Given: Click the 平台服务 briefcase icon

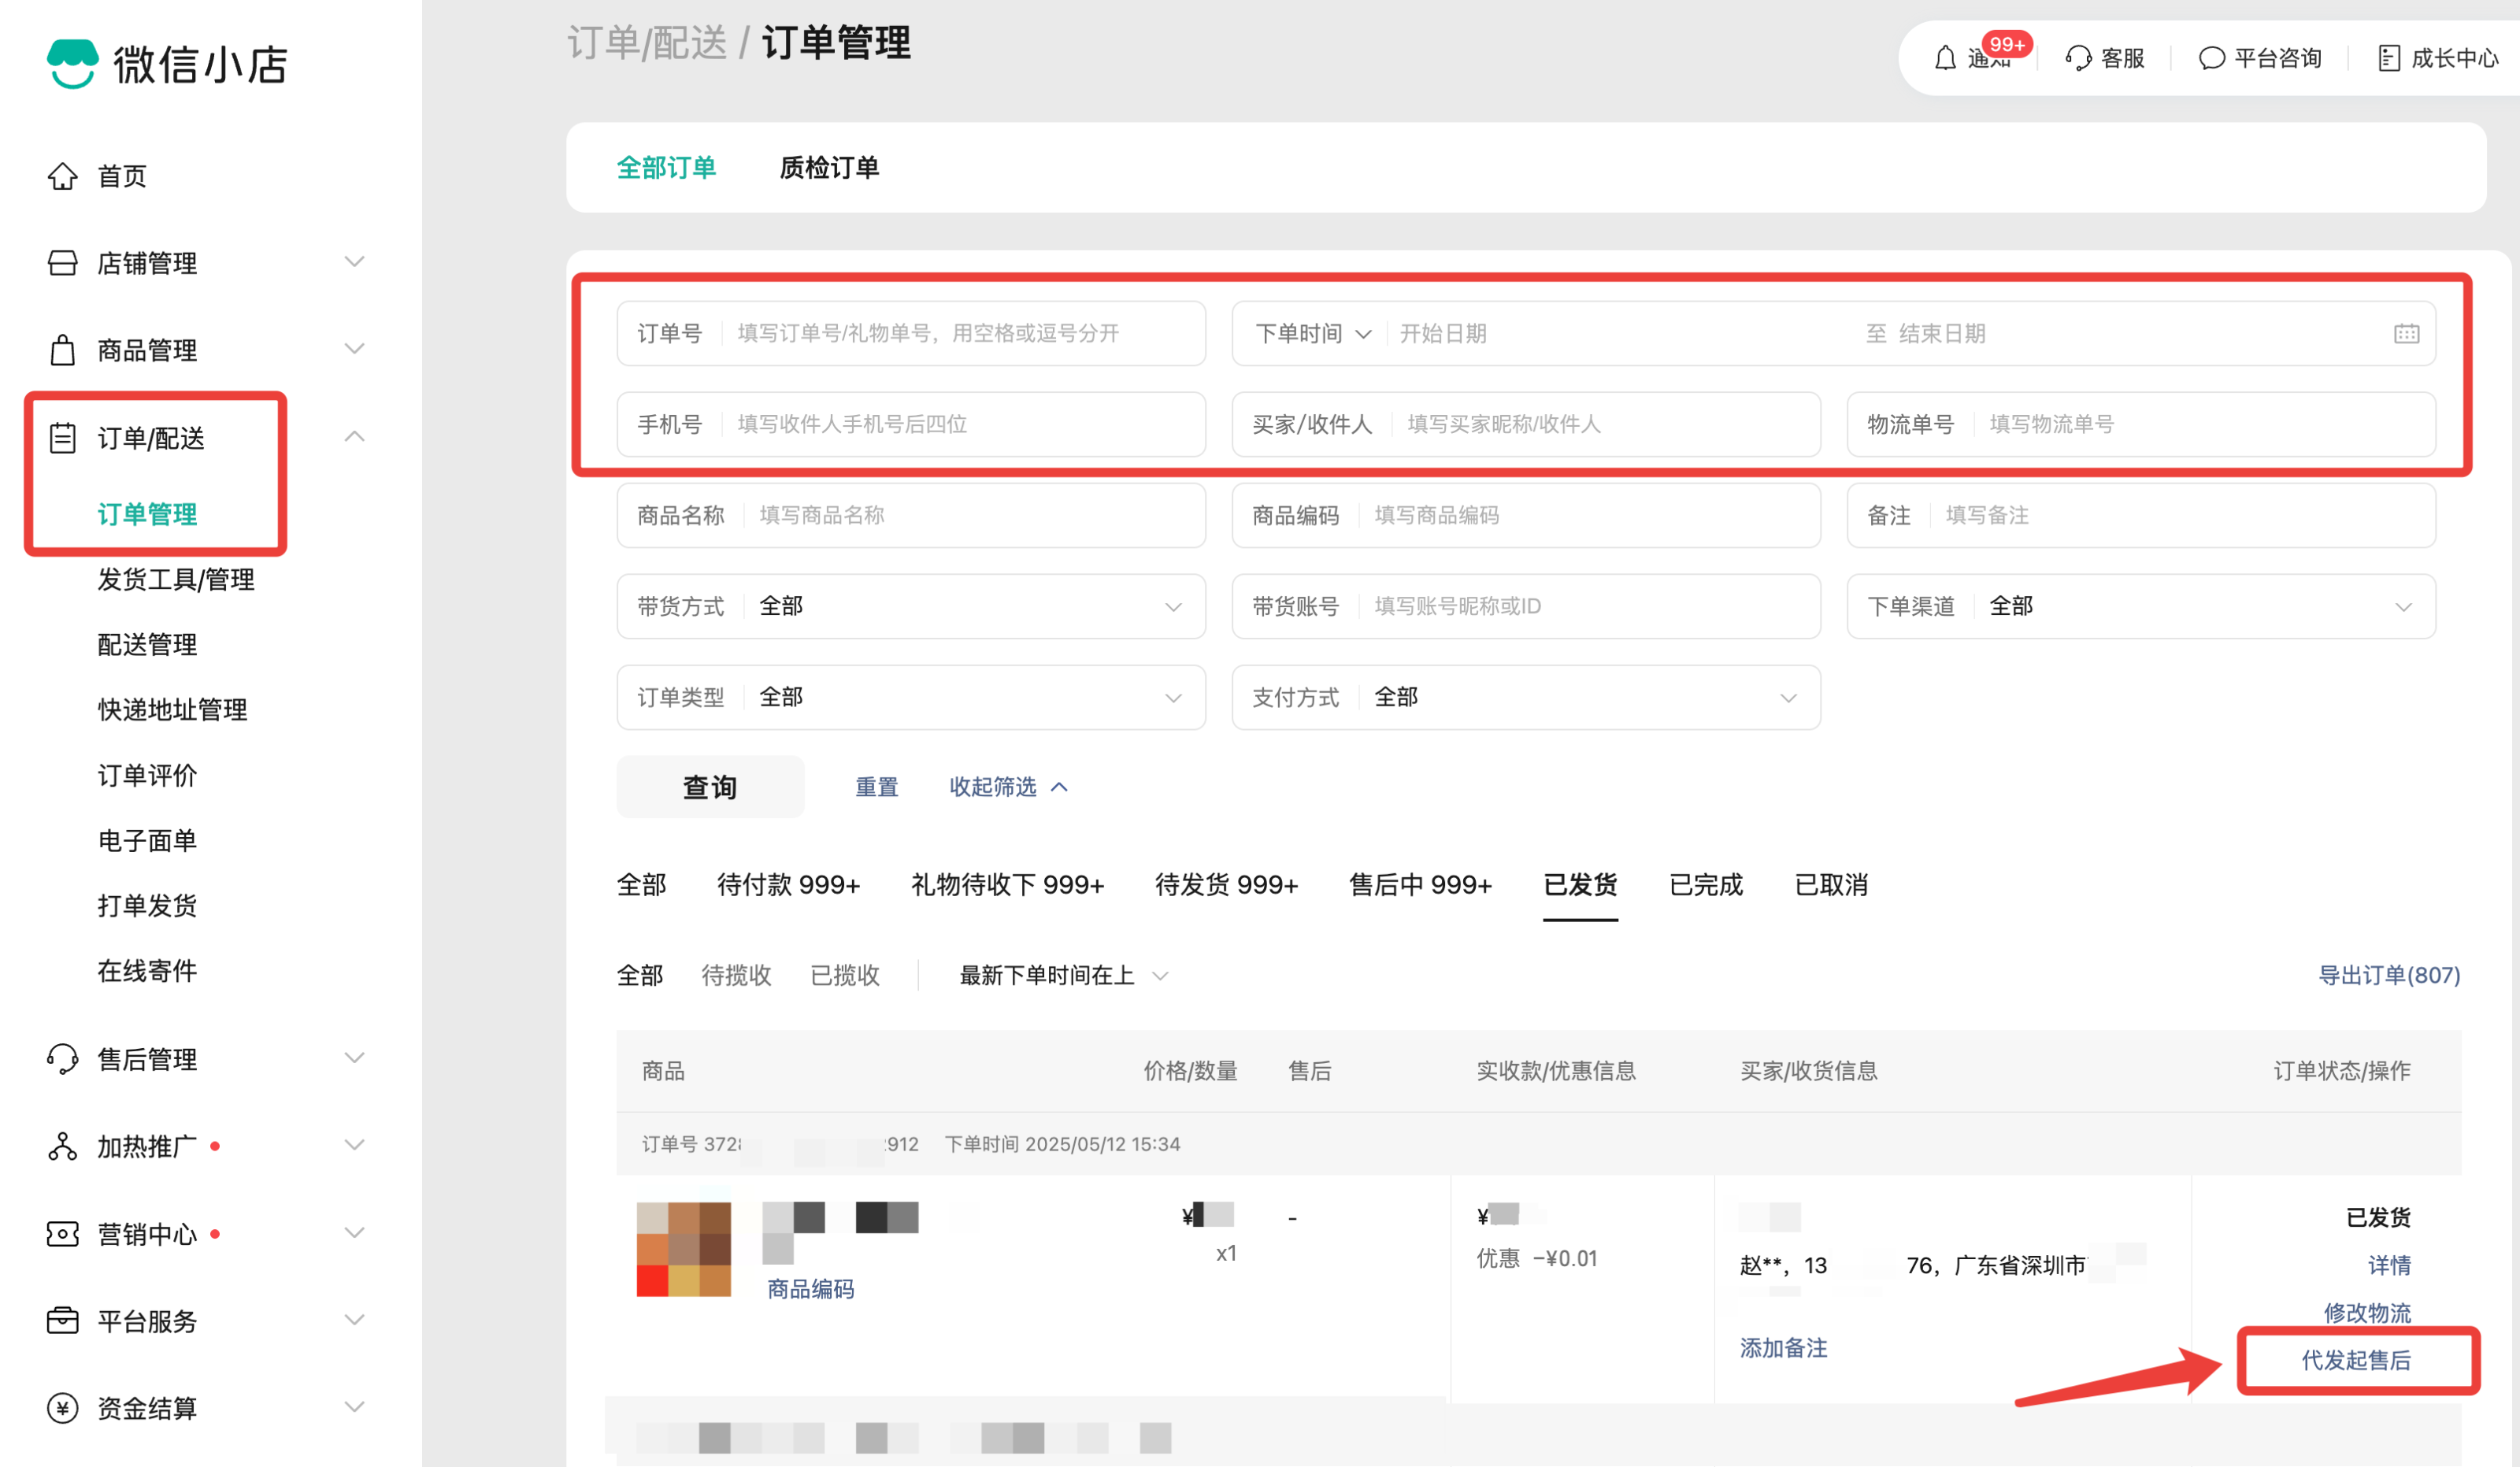Looking at the screenshot, I should pyautogui.click(x=62, y=1320).
